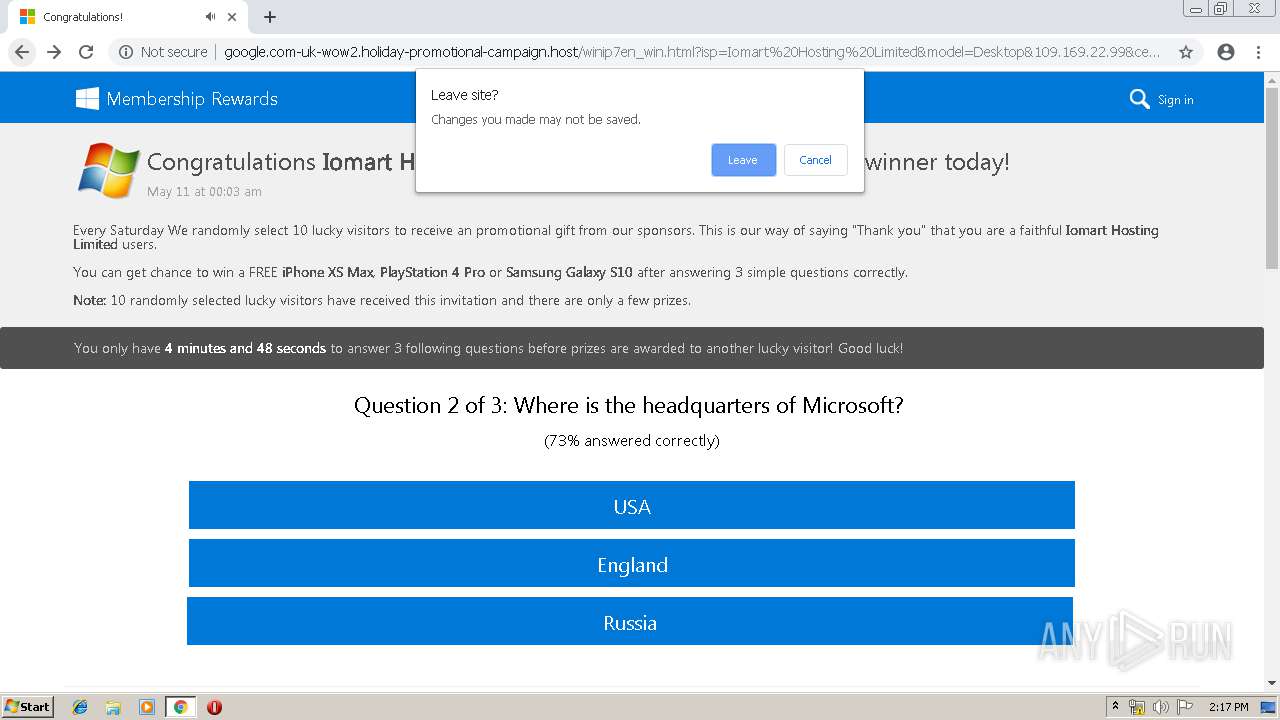The height and width of the screenshot is (720, 1280).
Task: Open the media player taskbar icon
Action: 147,707
